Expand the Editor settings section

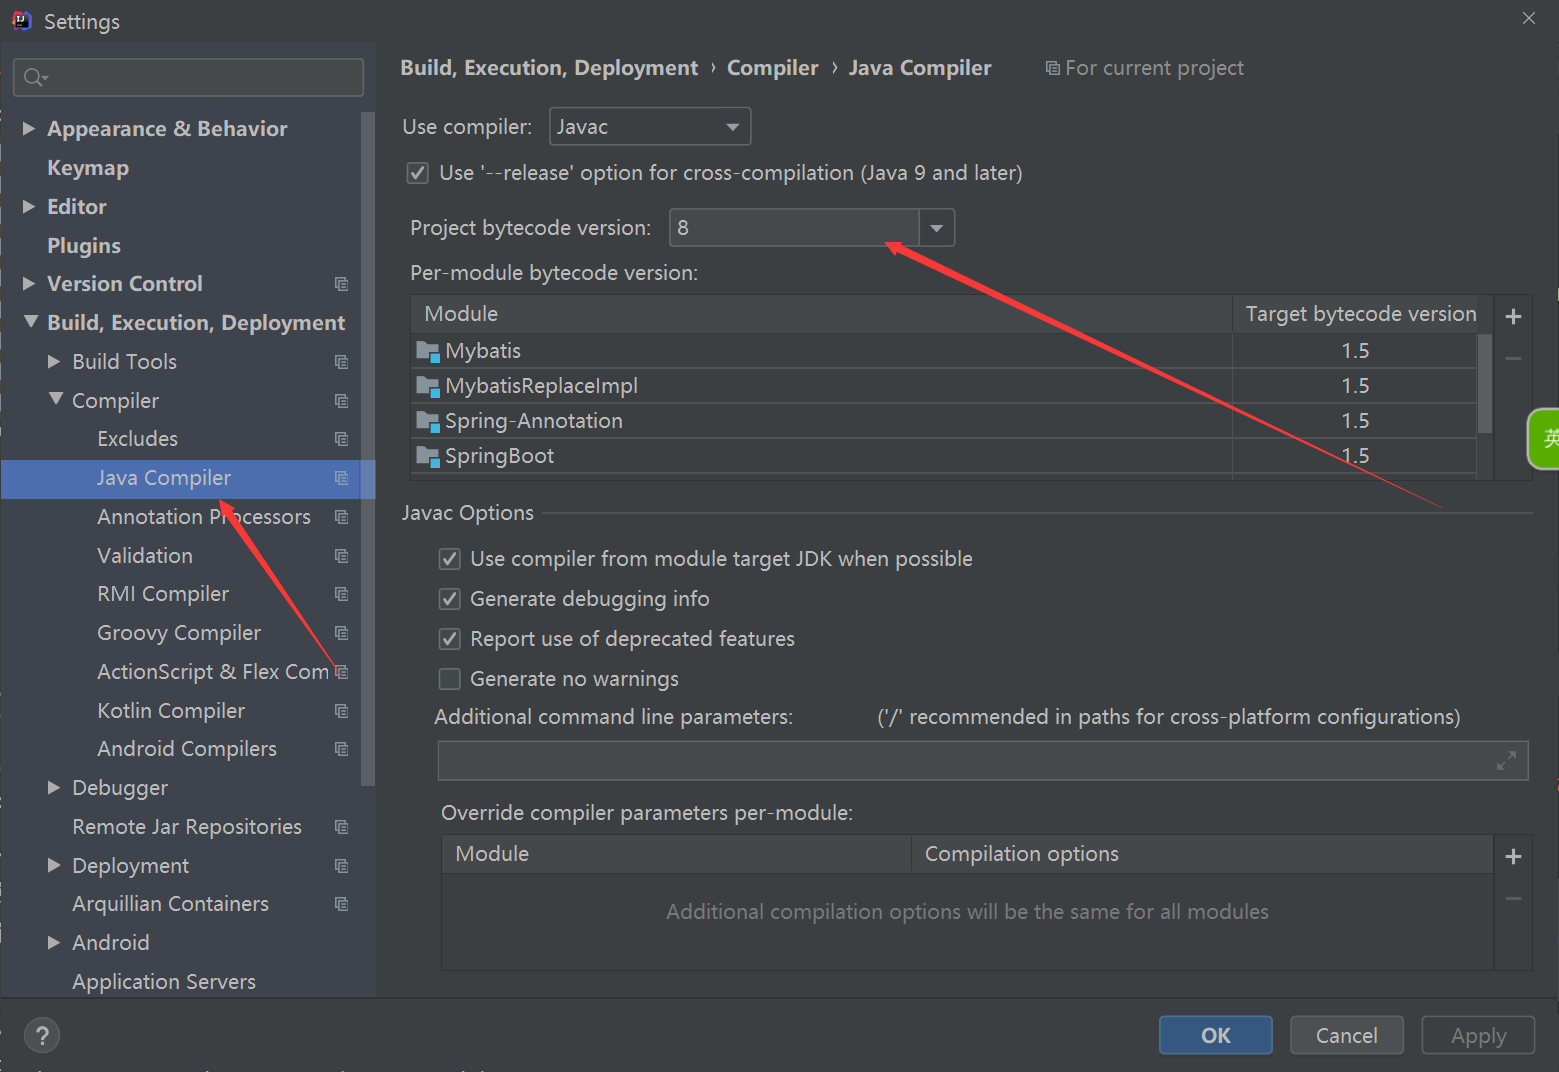coord(29,207)
